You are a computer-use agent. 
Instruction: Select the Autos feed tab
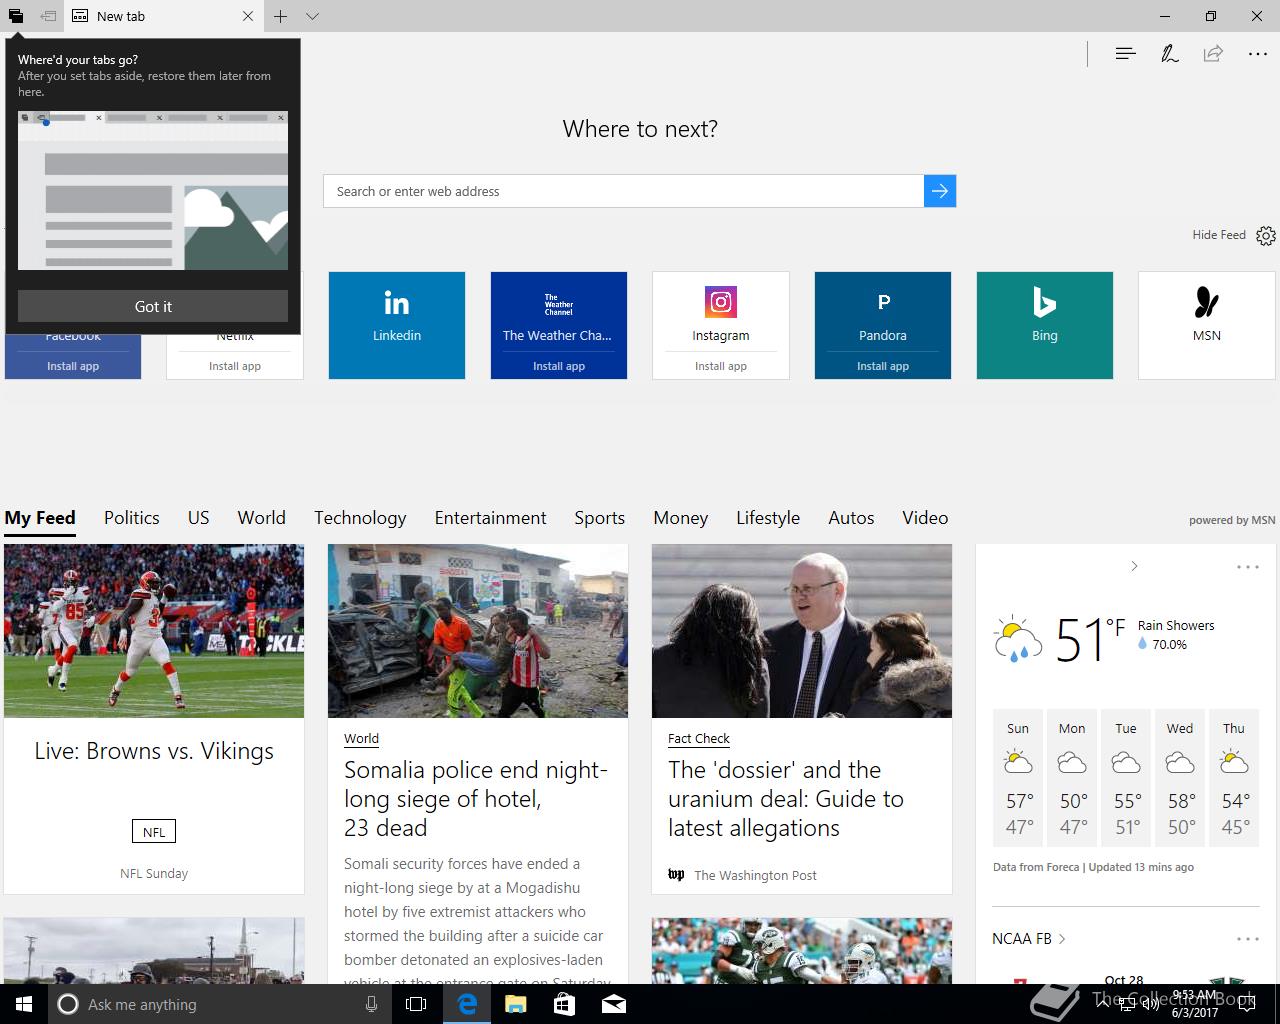pos(851,518)
